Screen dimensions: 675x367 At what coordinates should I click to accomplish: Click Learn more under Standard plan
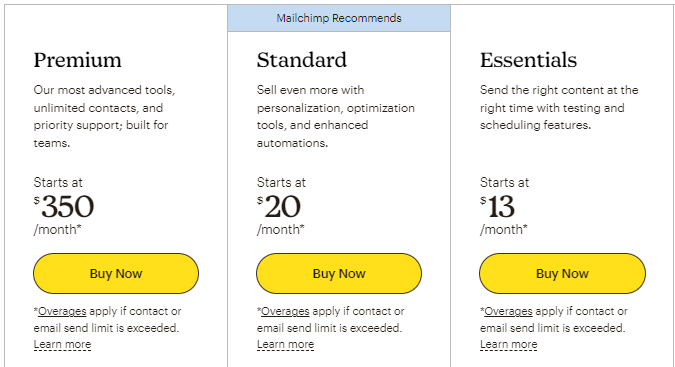[285, 345]
